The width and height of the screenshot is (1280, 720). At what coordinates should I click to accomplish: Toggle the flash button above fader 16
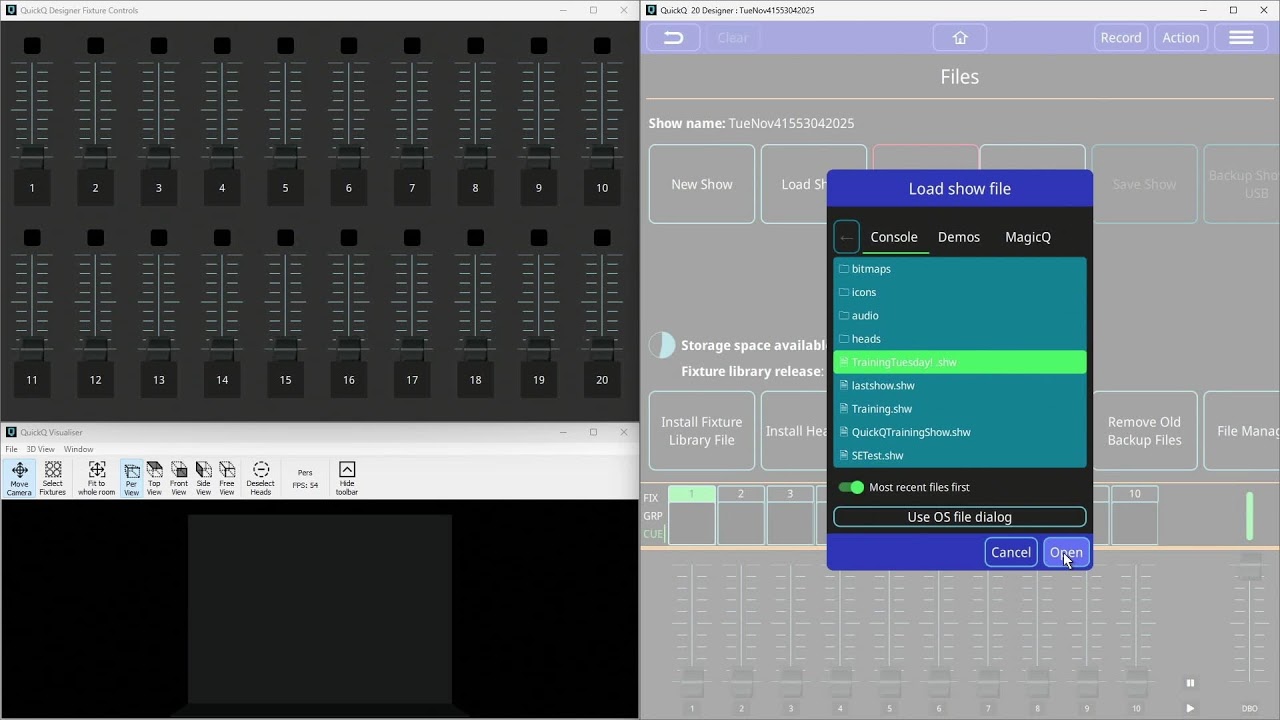(x=349, y=238)
